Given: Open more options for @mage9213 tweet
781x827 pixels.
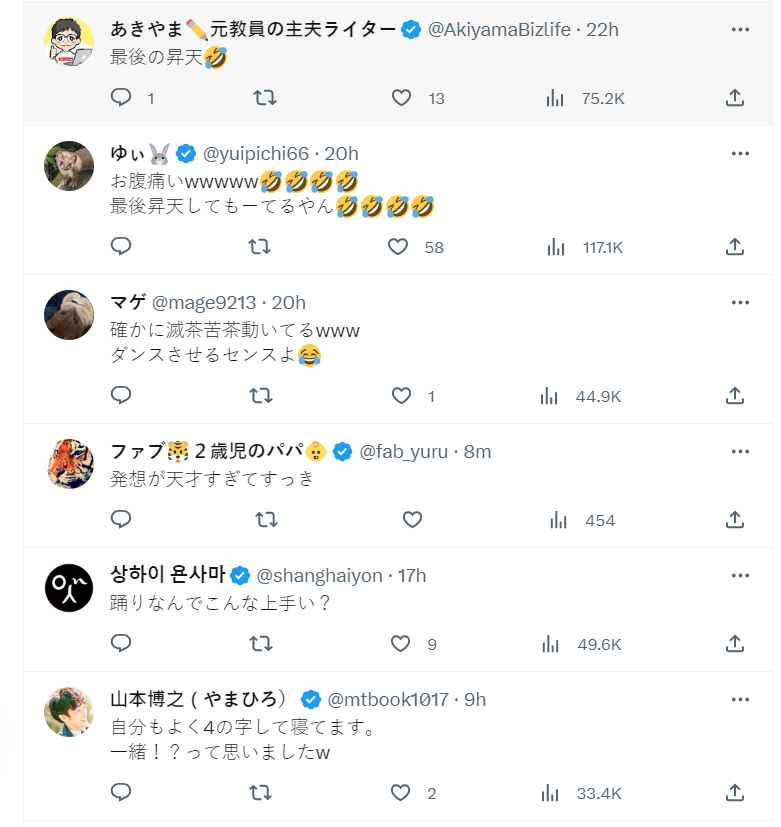Looking at the screenshot, I should [x=740, y=302].
